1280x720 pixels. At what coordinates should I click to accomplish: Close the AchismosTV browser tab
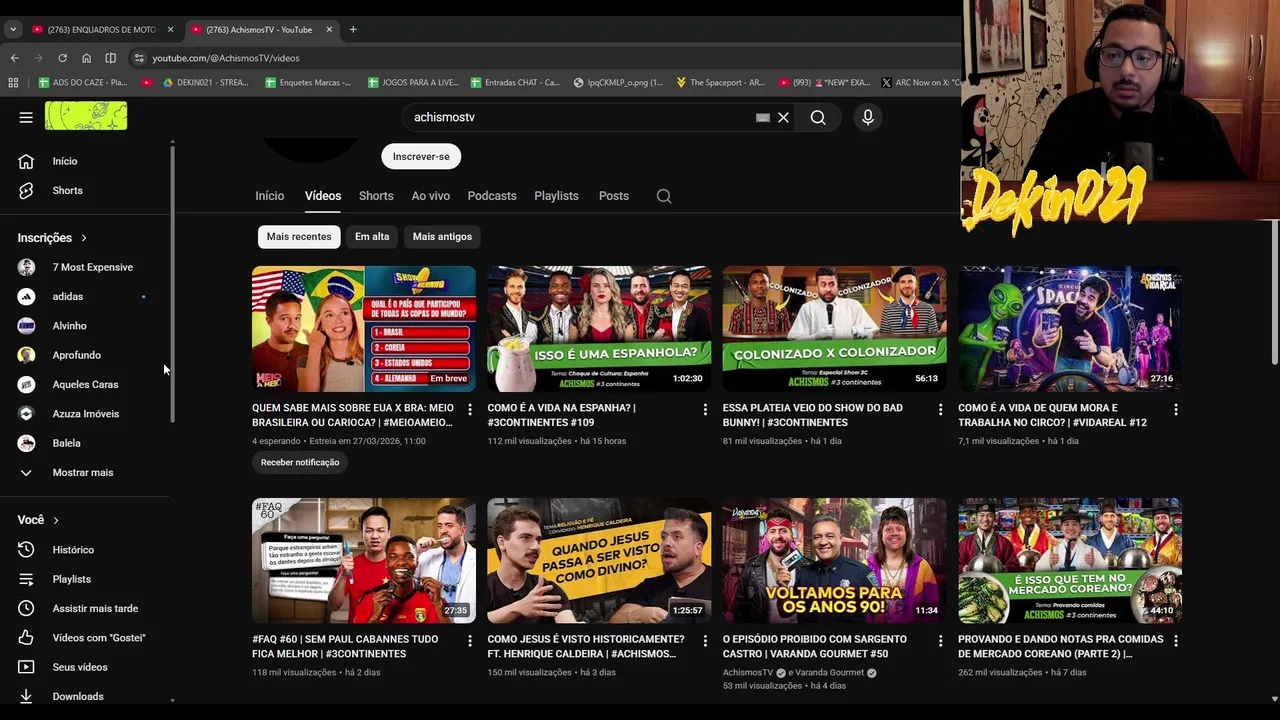coord(329,29)
